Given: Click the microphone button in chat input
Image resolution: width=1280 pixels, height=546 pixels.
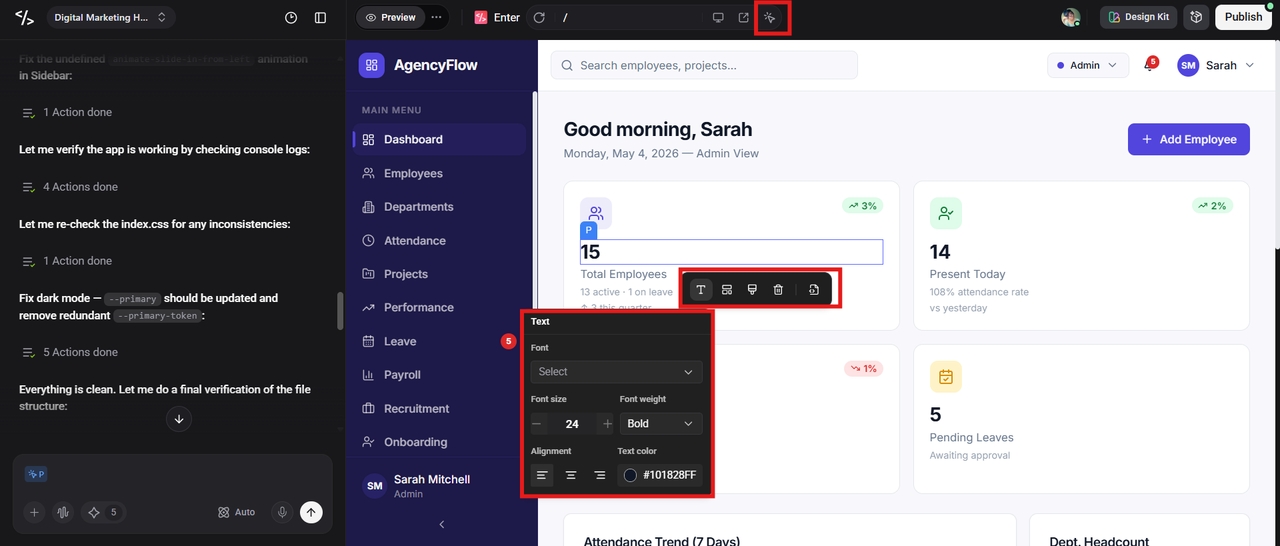Looking at the screenshot, I should click(282, 512).
